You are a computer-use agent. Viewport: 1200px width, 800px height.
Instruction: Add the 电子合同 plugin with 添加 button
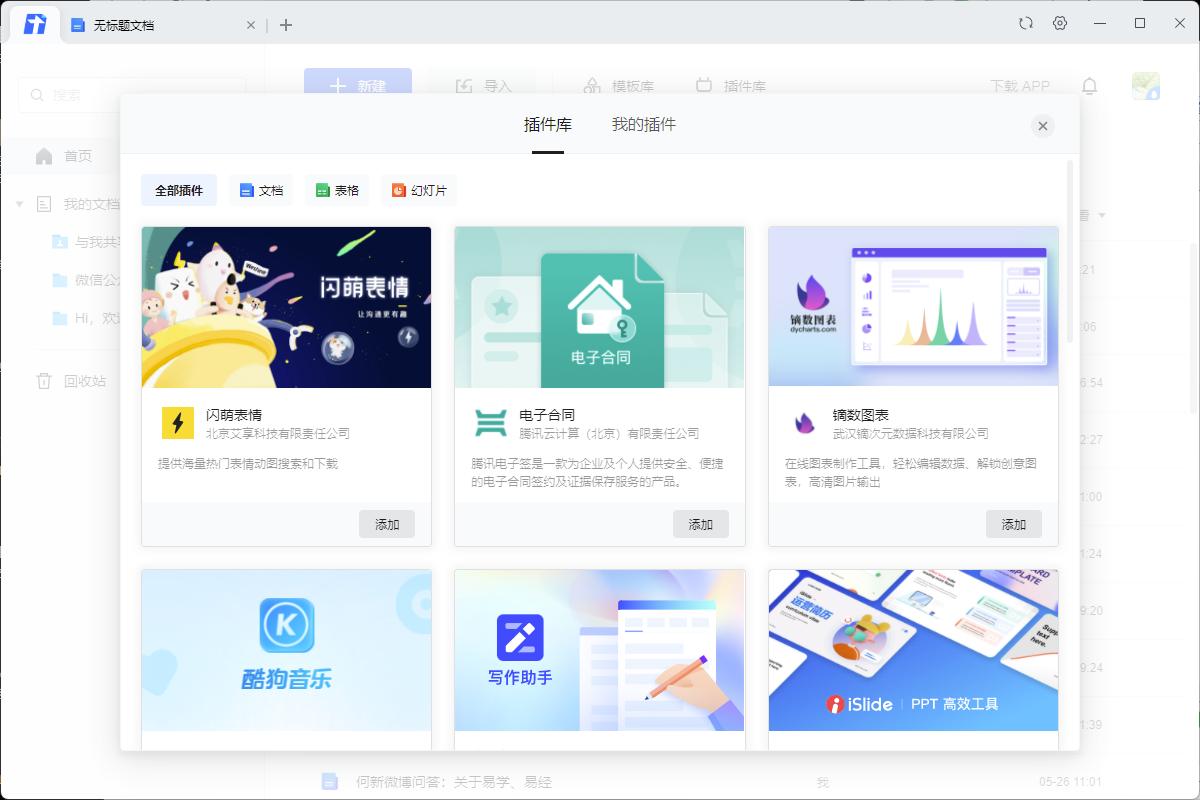click(x=701, y=523)
